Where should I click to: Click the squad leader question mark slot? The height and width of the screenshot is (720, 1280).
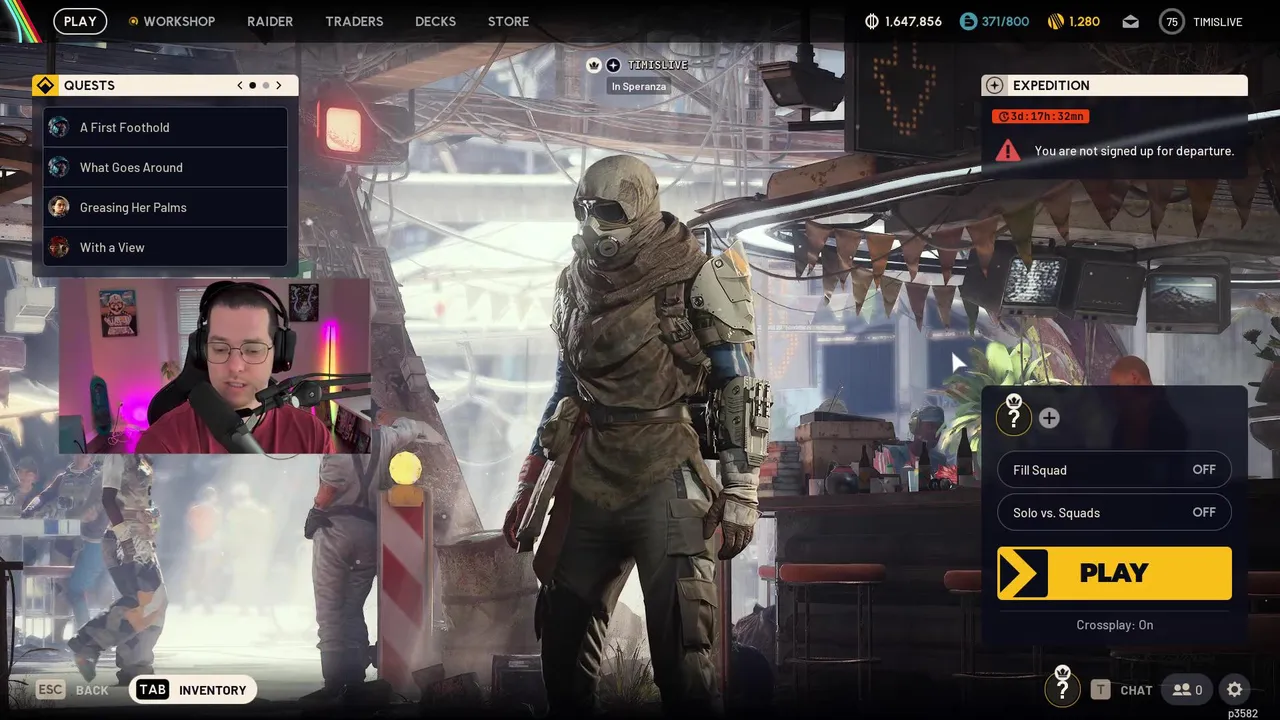pos(1013,417)
